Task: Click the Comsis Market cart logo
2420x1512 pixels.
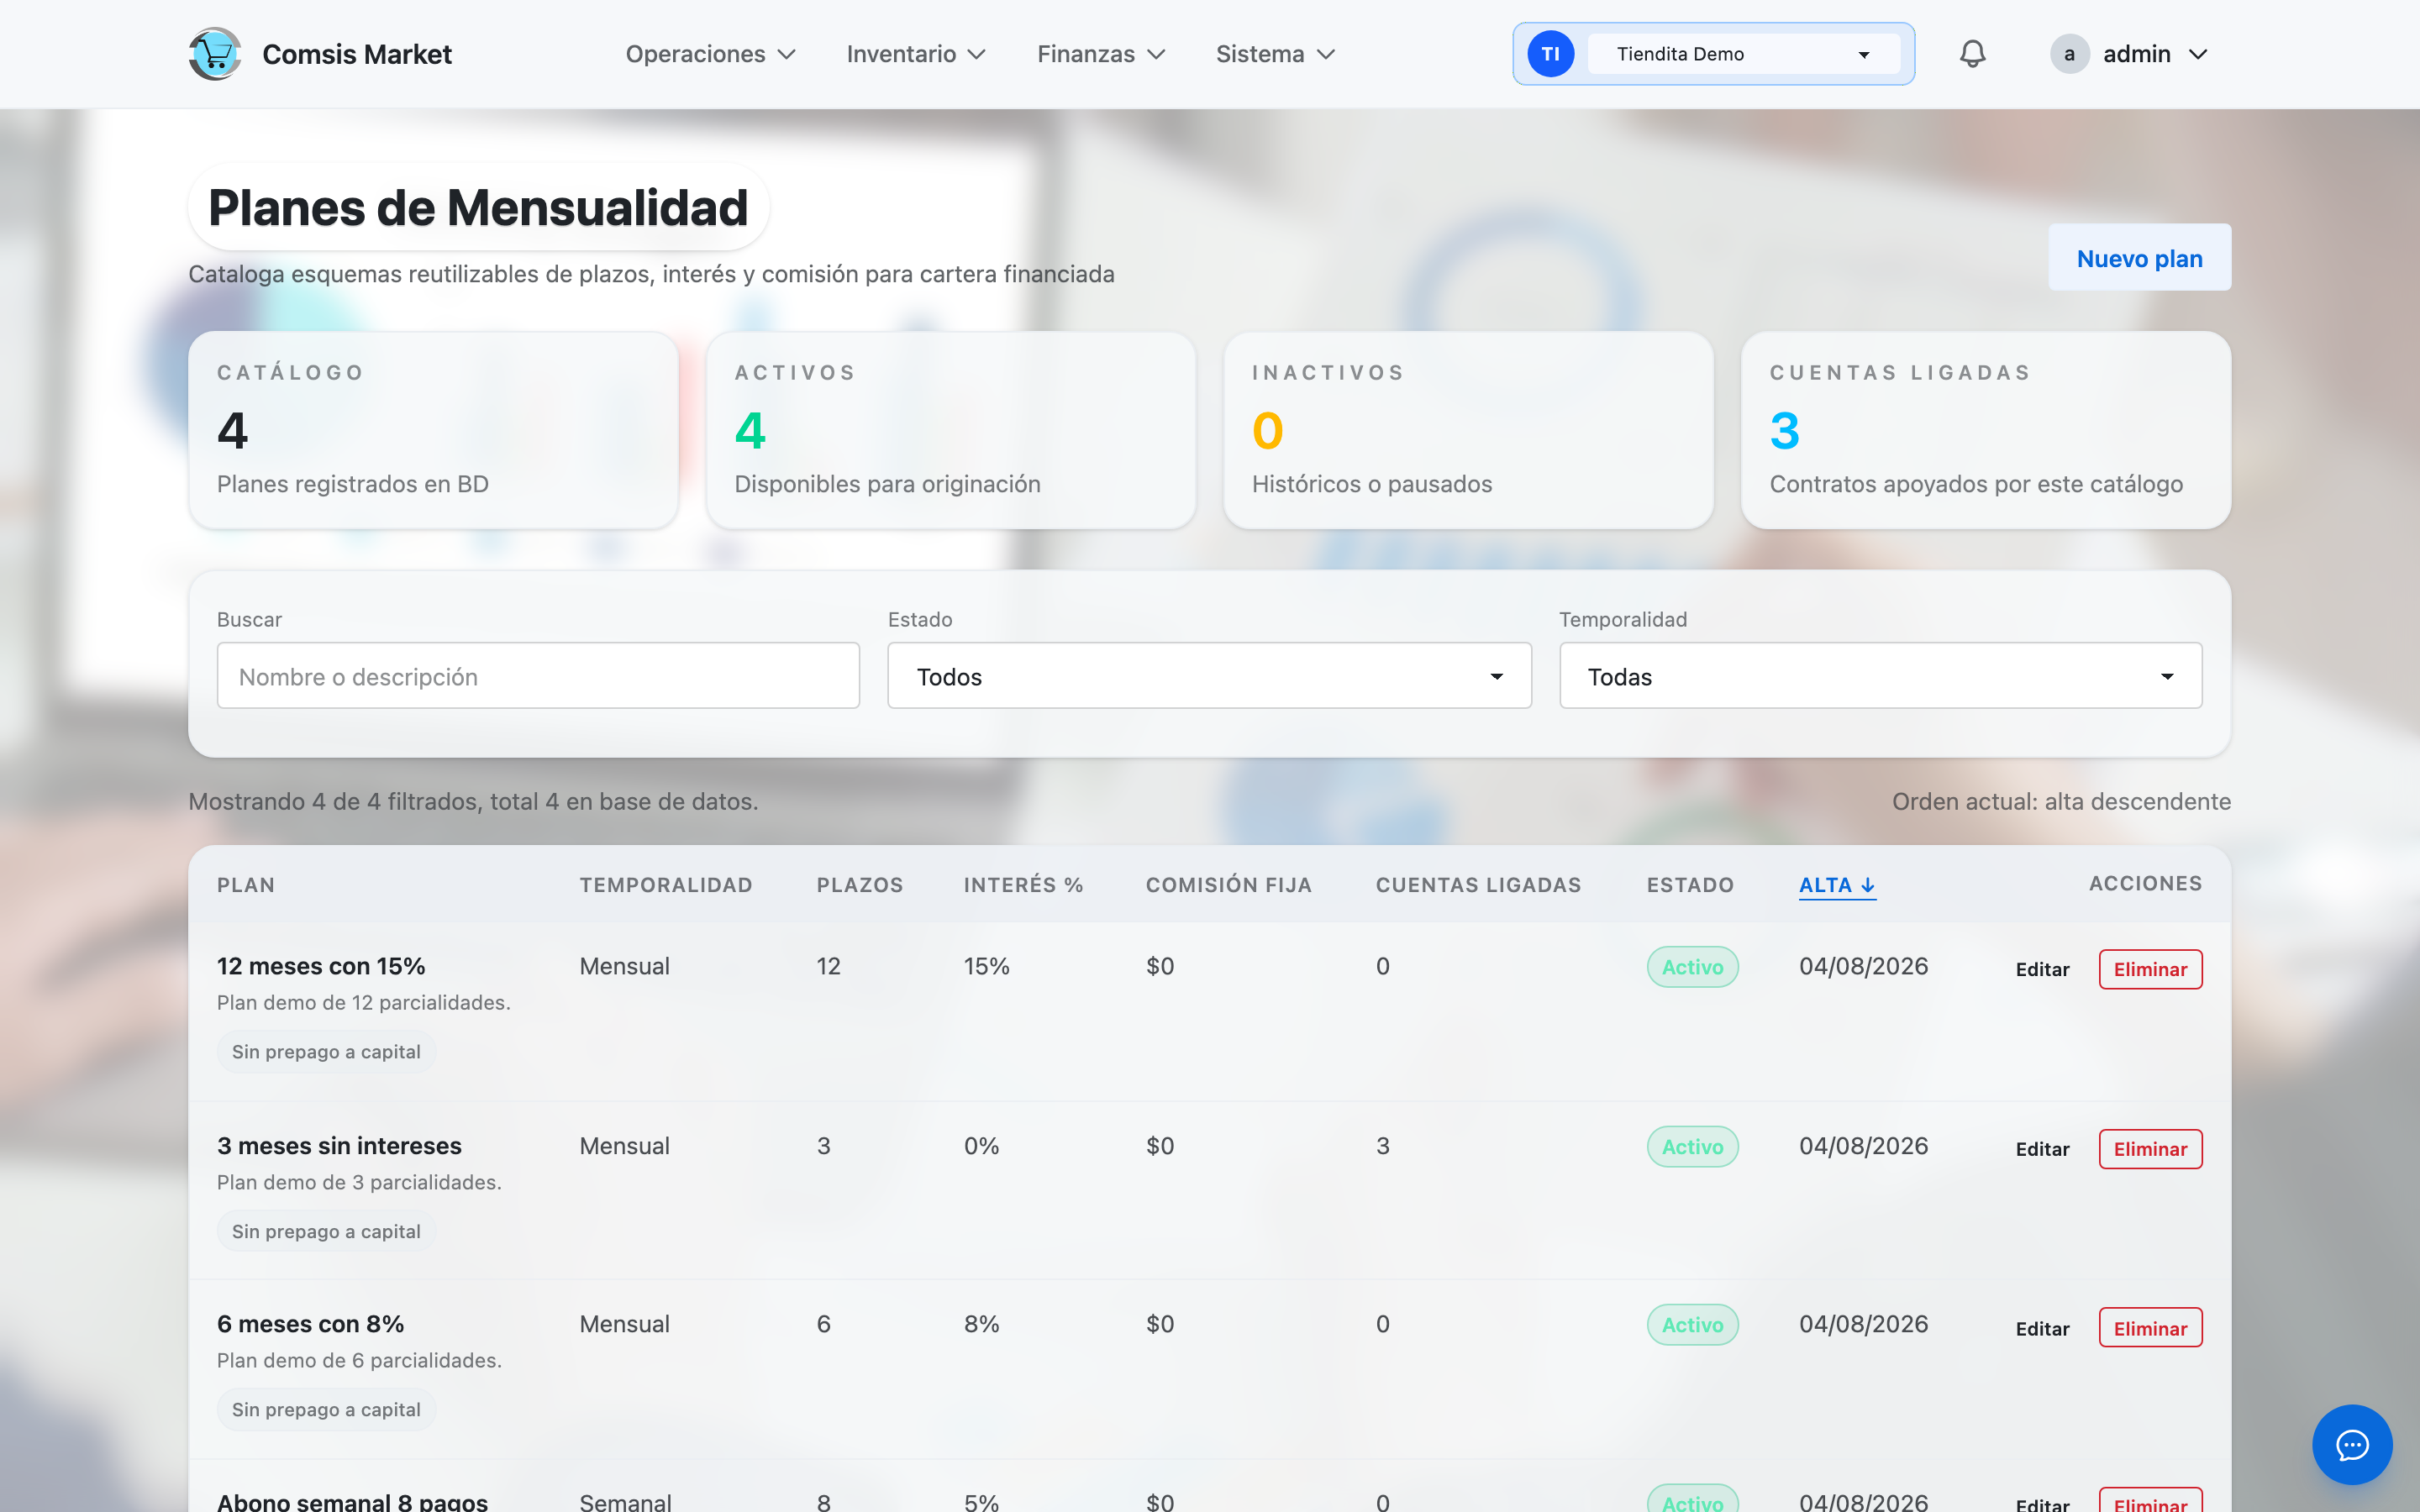Action: click(x=215, y=54)
